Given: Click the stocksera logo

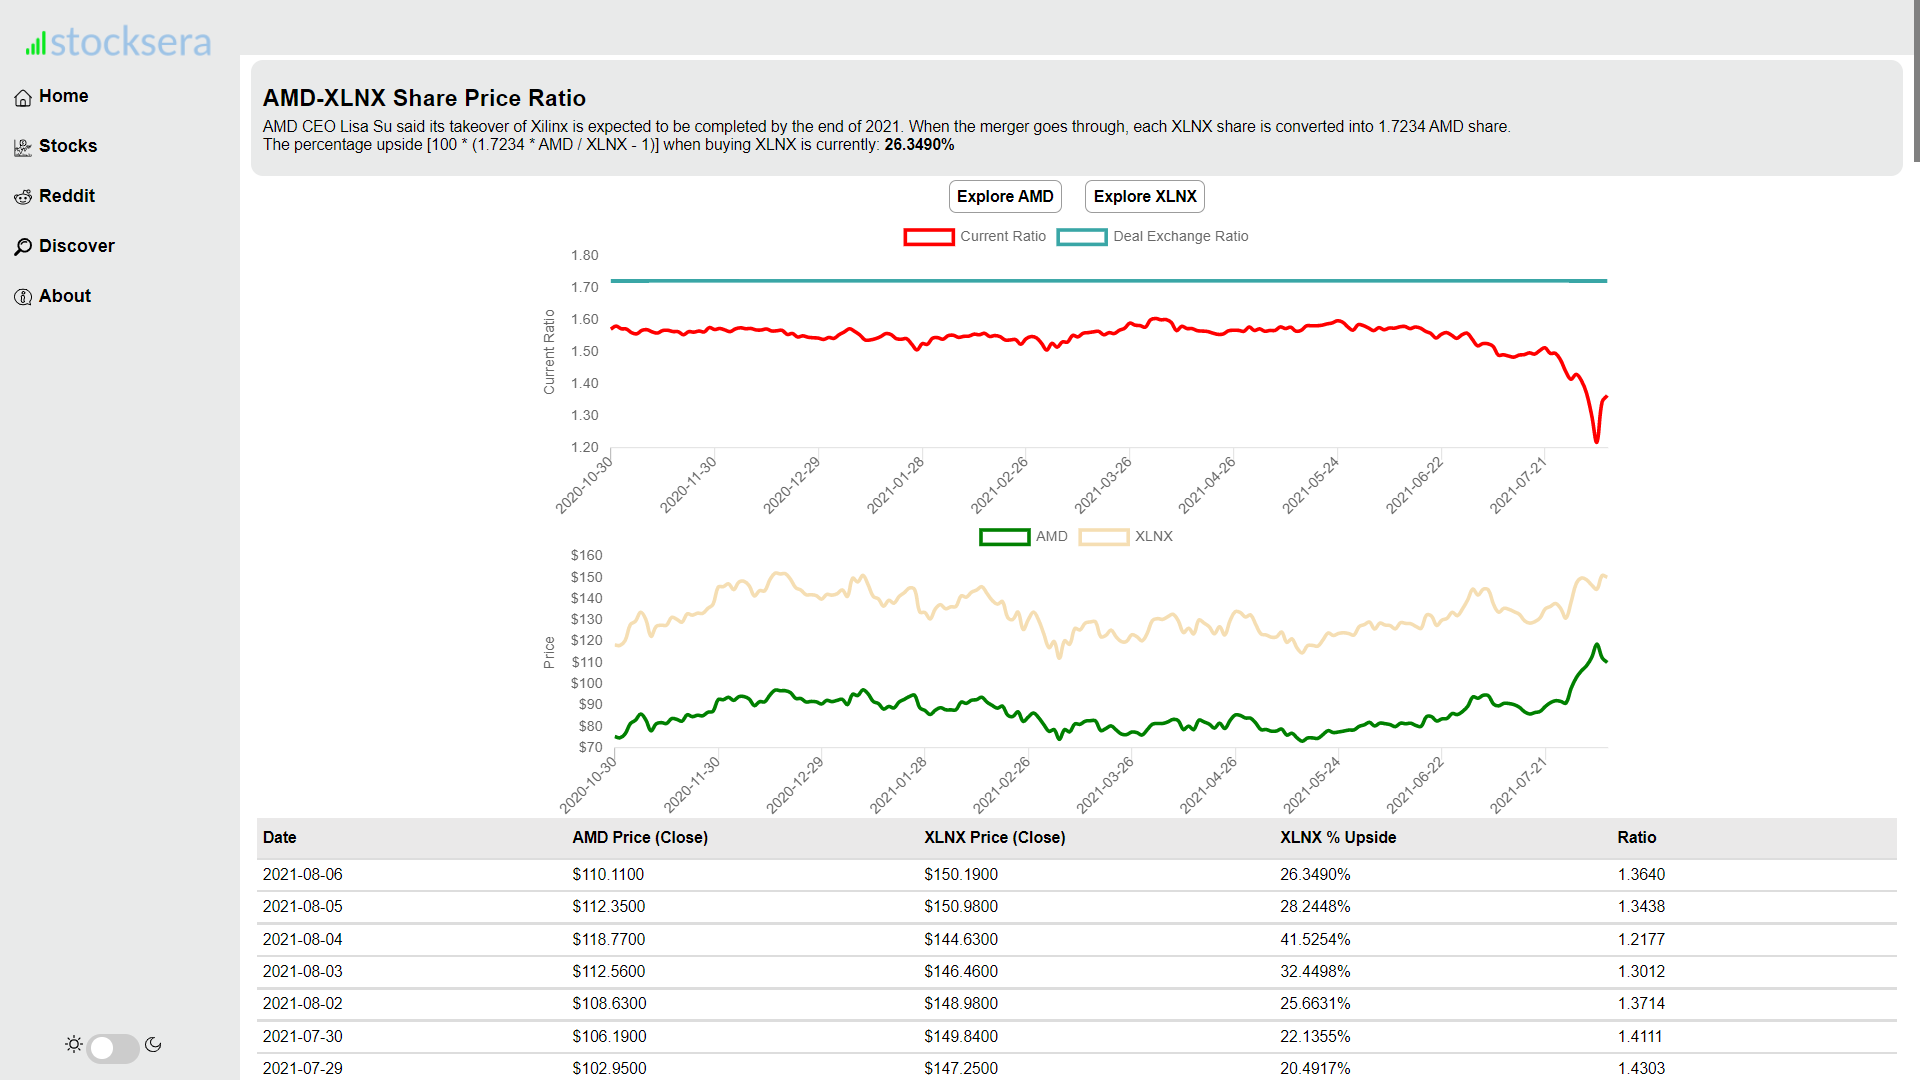Looking at the screenshot, I should [119, 42].
